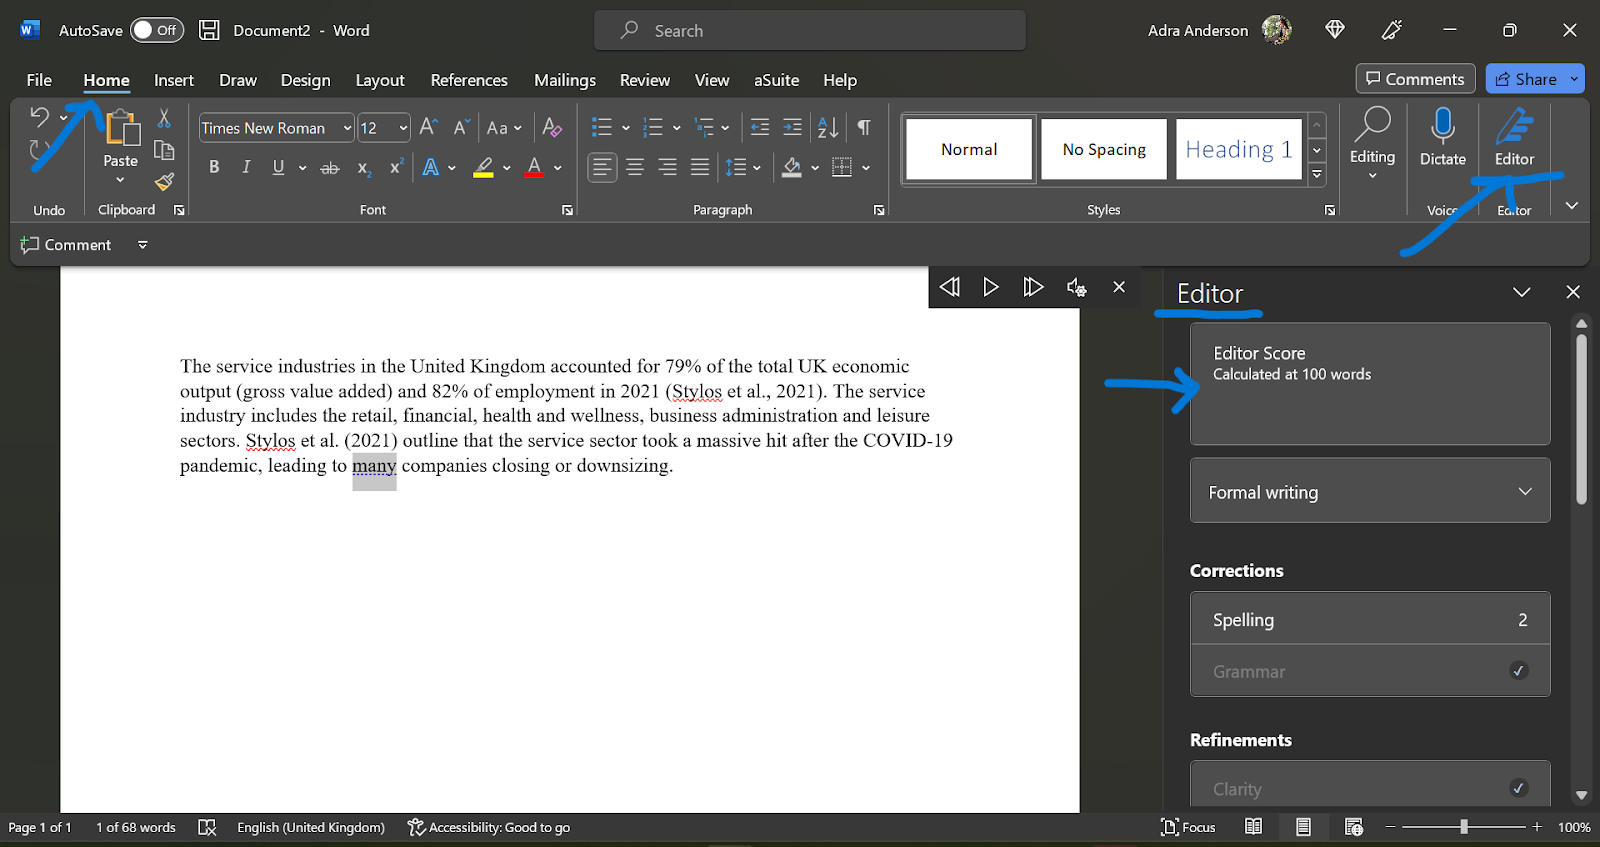Image resolution: width=1600 pixels, height=847 pixels.
Task: Apply bullet list formatting
Action: tap(601, 128)
